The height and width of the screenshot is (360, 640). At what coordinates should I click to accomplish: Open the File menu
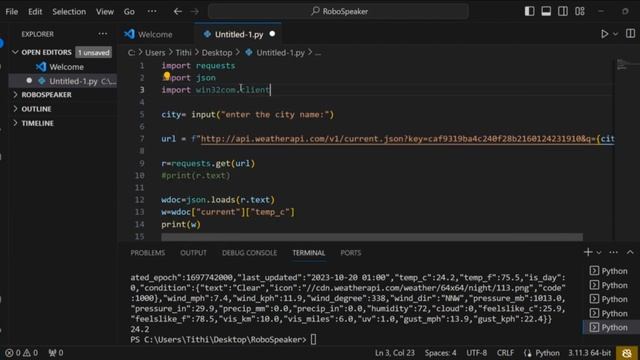(11, 11)
